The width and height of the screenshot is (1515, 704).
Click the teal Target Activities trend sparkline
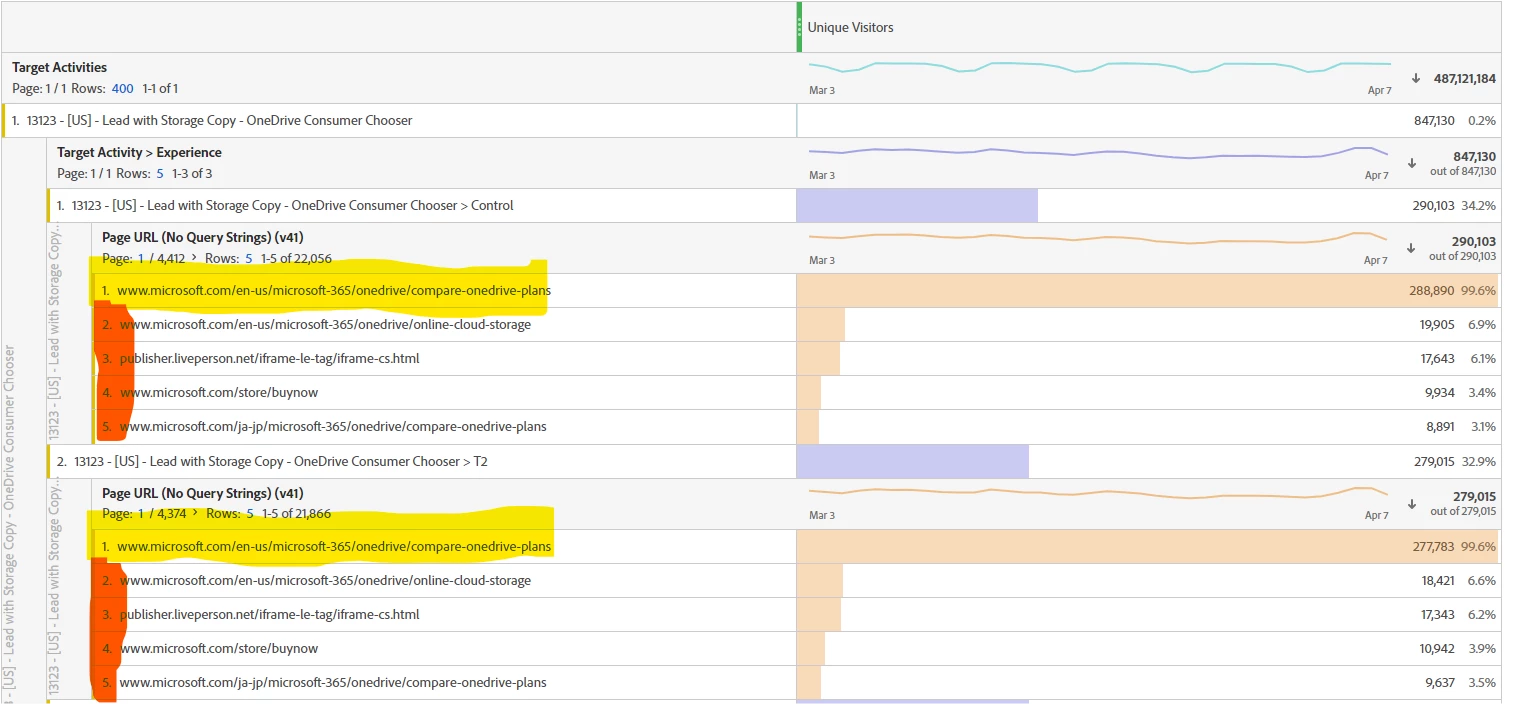tap(1100, 68)
